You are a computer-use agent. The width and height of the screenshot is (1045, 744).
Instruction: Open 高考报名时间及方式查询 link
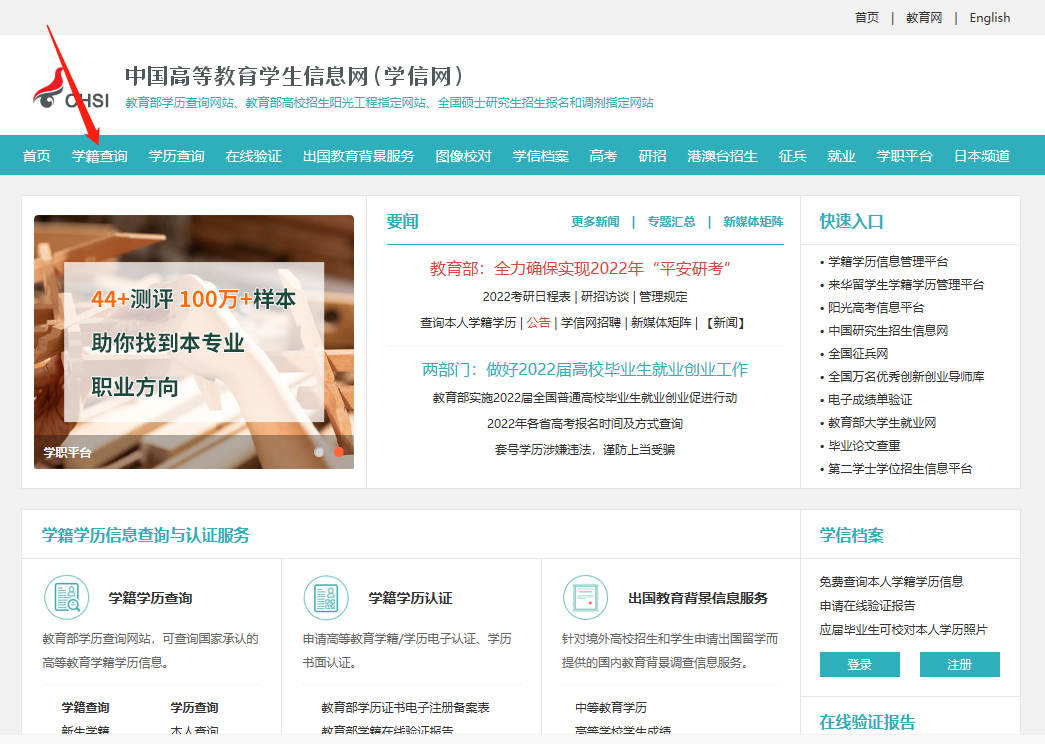pos(585,424)
